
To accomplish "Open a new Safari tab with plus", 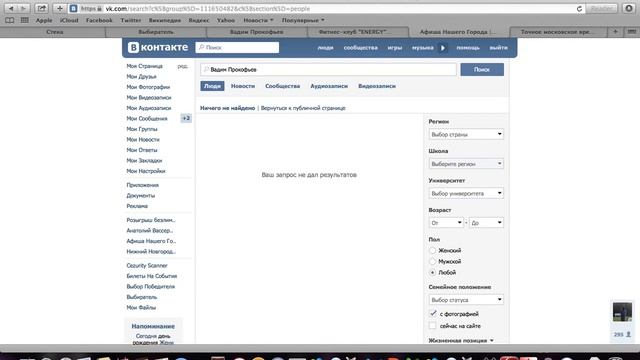I will click(x=615, y=31).
